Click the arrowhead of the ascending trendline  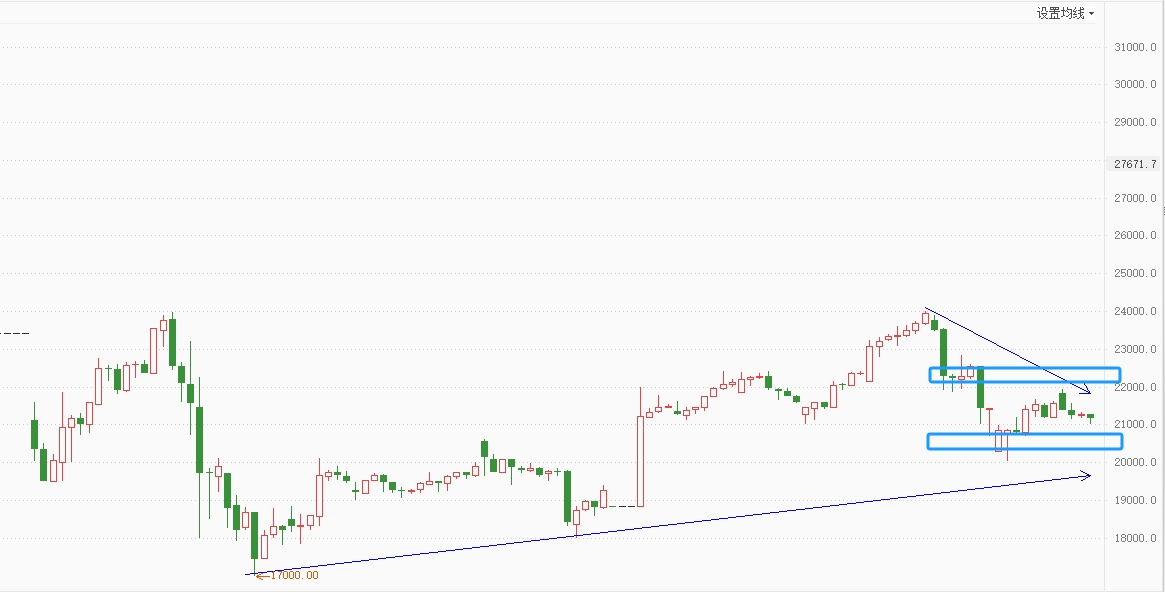pyautogui.click(x=1086, y=475)
